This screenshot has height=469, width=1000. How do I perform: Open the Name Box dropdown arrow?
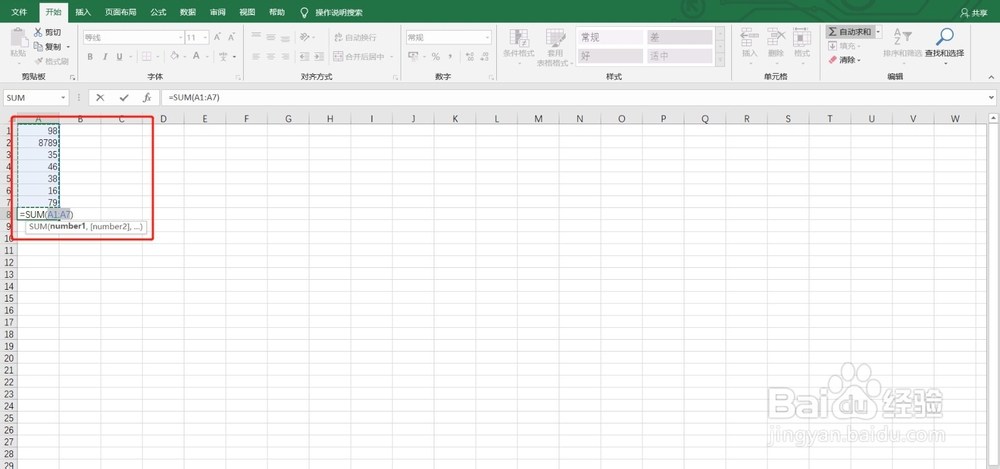tap(63, 98)
